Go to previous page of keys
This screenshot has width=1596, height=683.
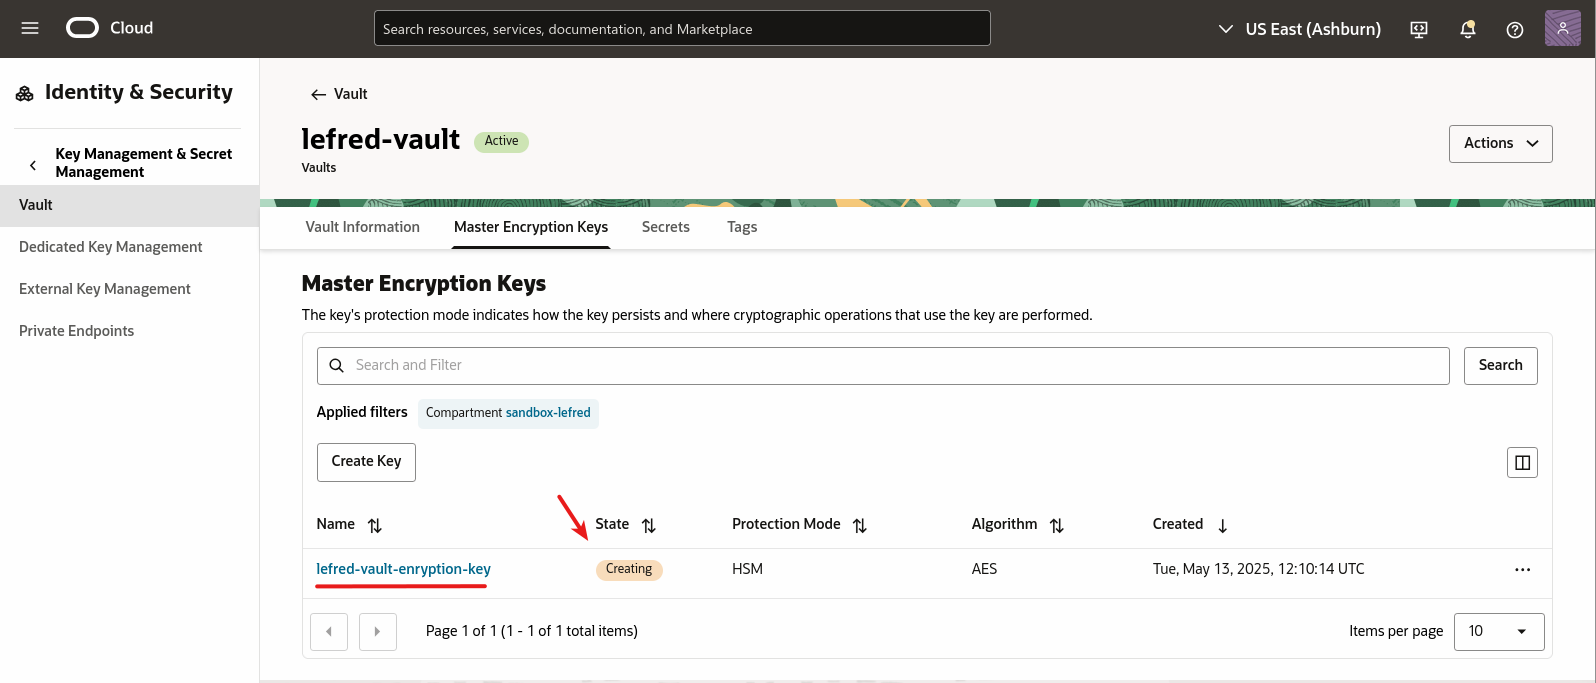329,632
